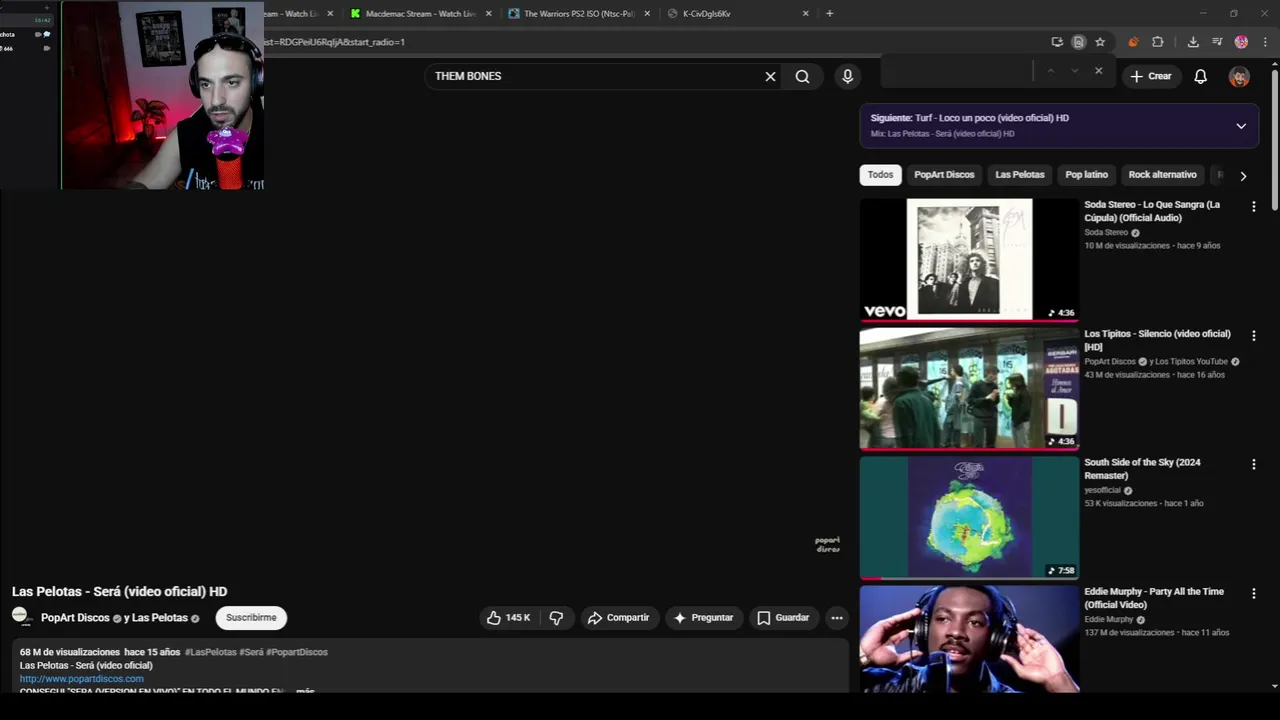Close the find in page bar

[x=1098, y=71]
